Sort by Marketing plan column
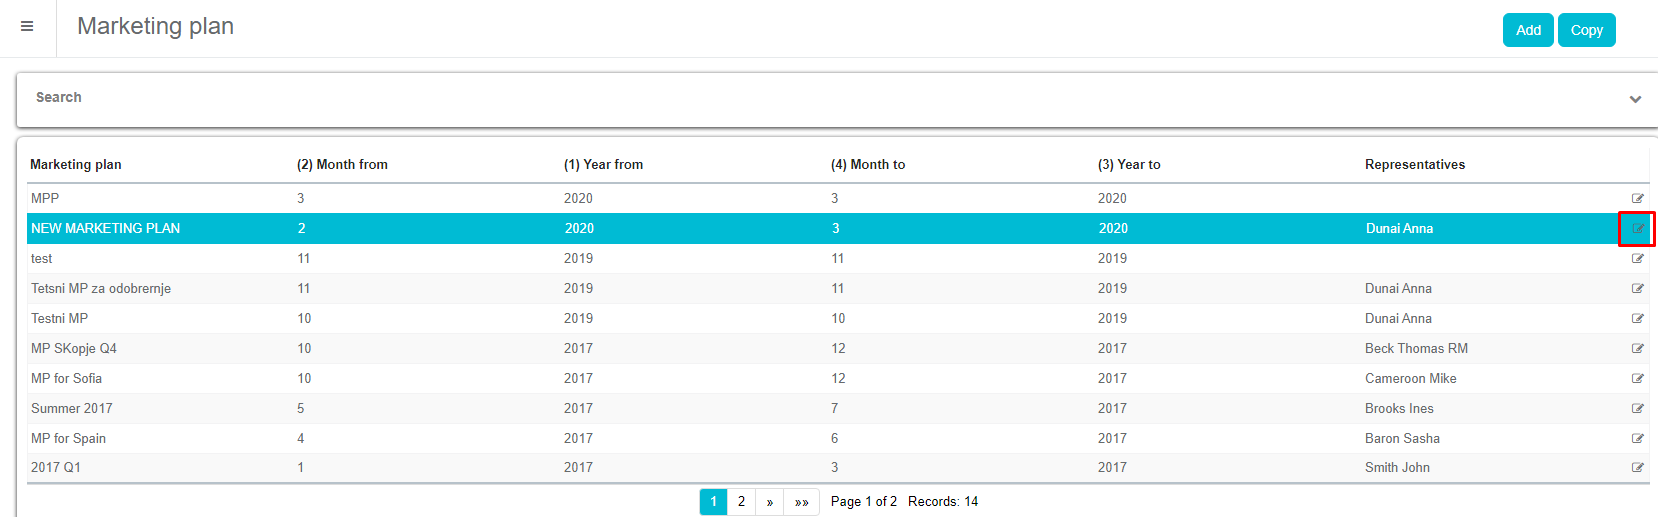Screen dimensions: 1658x517 76,165
